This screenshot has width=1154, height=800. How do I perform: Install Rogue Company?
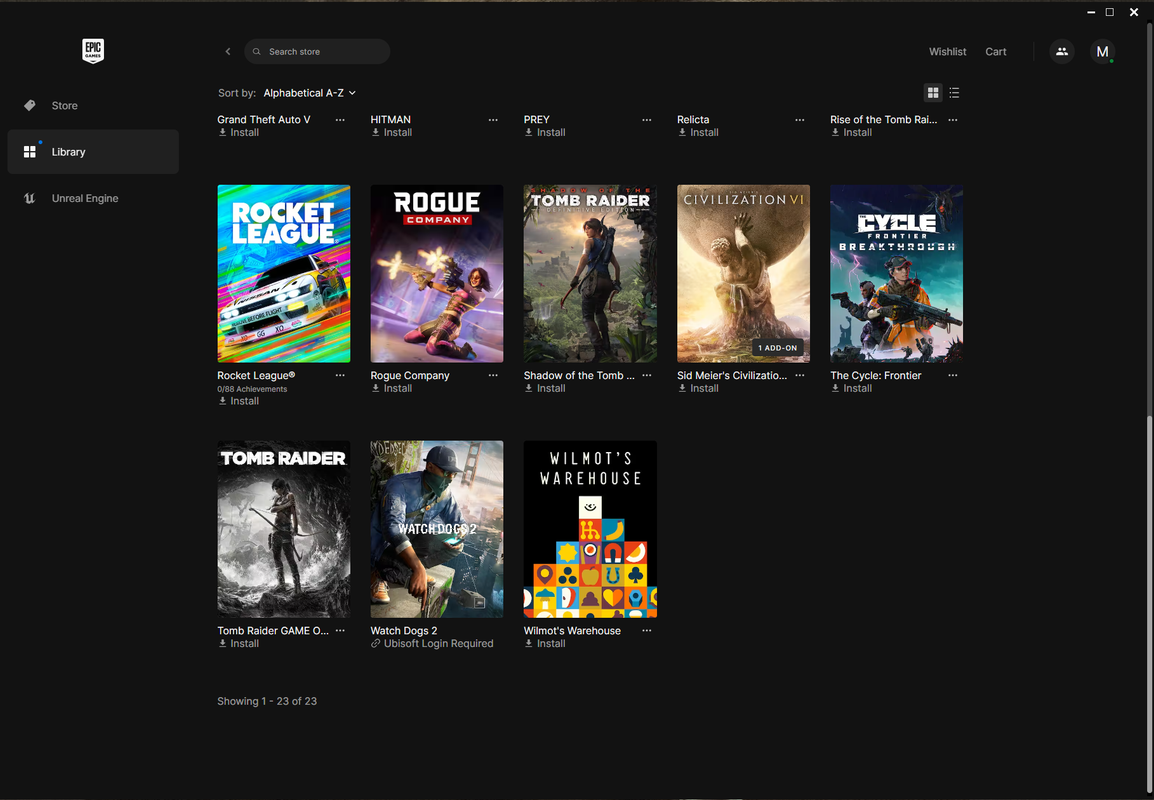tap(392, 389)
